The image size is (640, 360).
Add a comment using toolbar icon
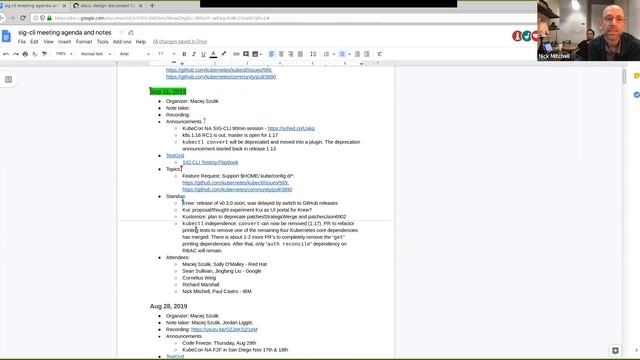coord(246,54)
